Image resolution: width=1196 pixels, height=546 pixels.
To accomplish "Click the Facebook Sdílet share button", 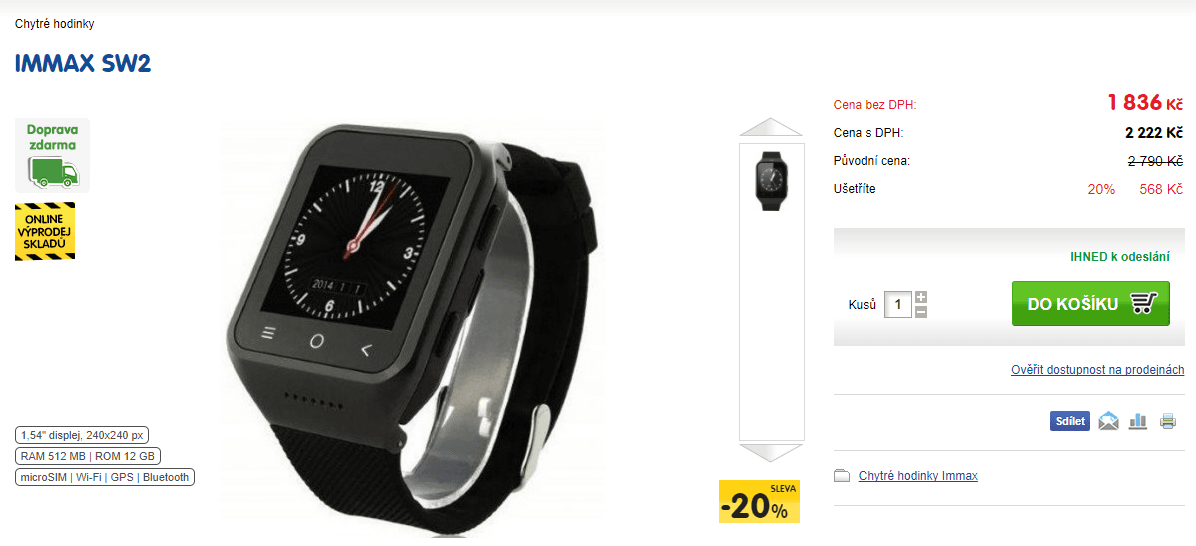I will (1069, 422).
